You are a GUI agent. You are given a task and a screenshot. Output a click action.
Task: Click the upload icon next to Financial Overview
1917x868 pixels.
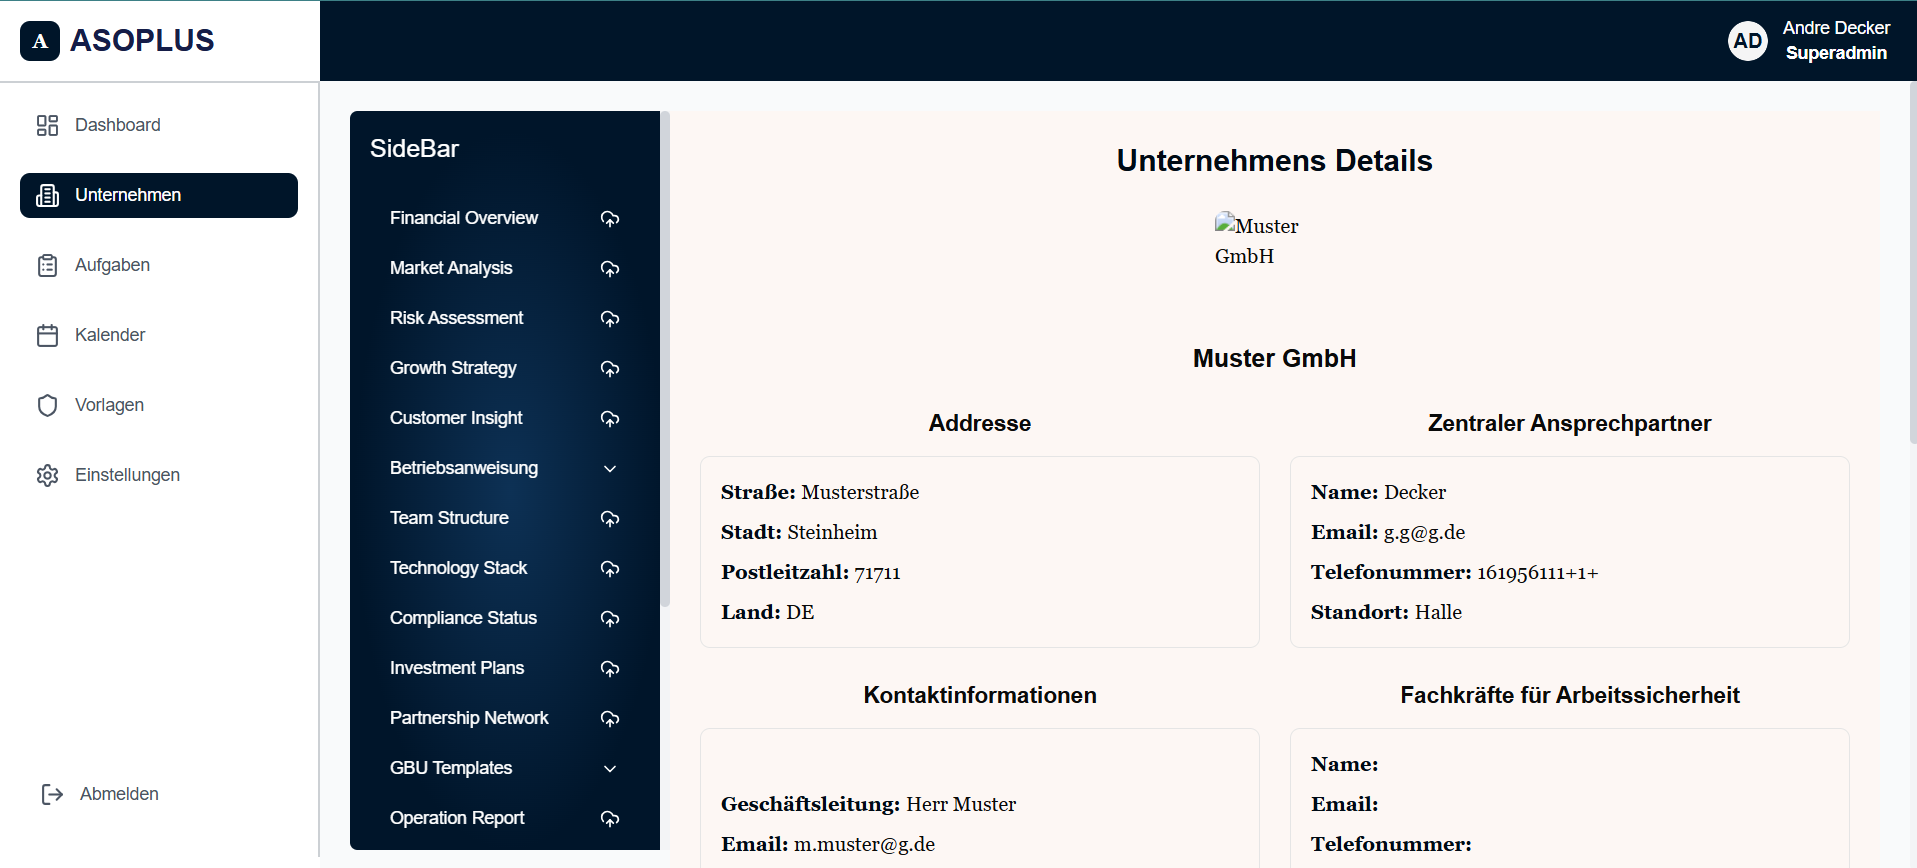(x=610, y=218)
